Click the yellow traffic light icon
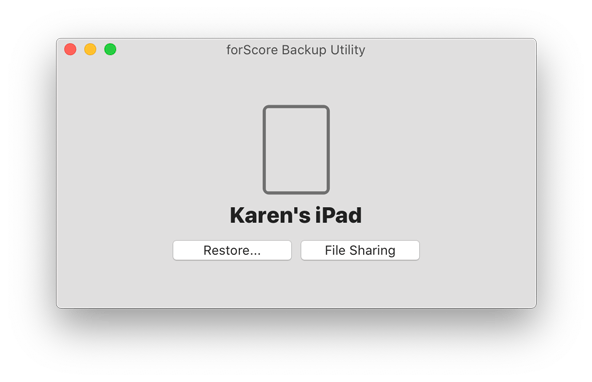 click(90, 49)
